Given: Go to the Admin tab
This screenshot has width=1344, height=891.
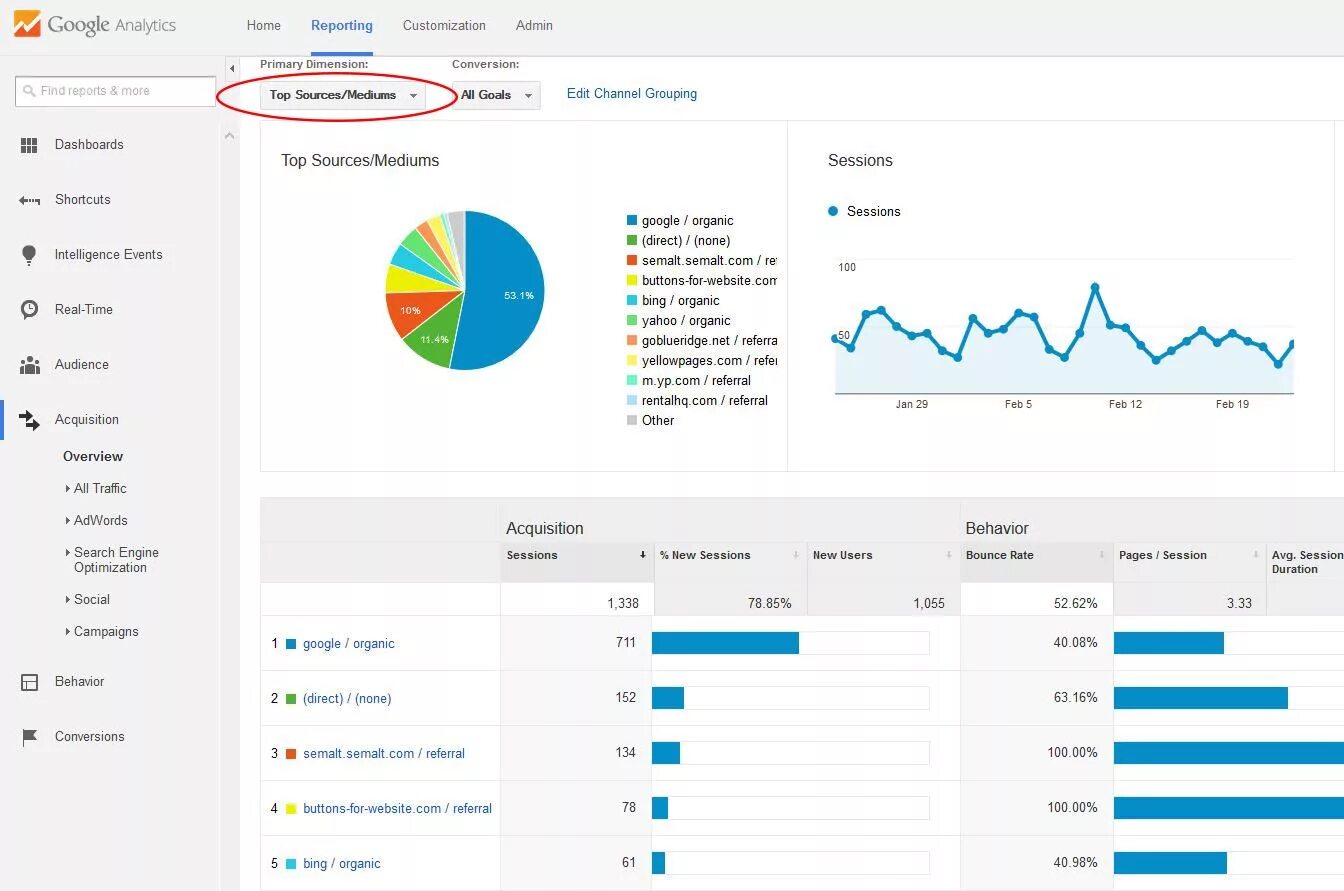Looking at the screenshot, I should tap(534, 26).
